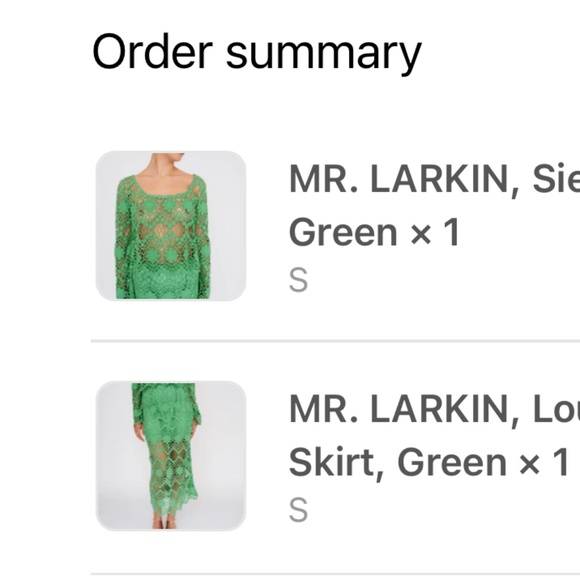Click the × 1 quantity of skirt item
The height and width of the screenshot is (580, 580).
pos(543,462)
